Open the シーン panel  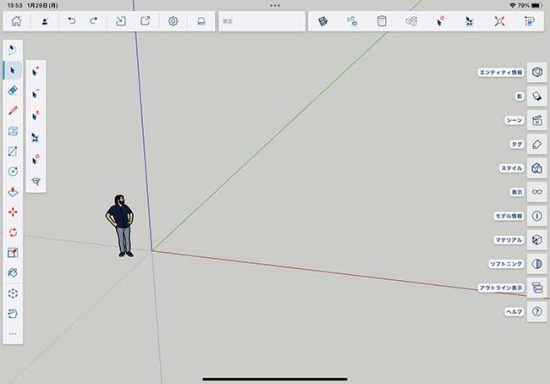click(x=537, y=120)
